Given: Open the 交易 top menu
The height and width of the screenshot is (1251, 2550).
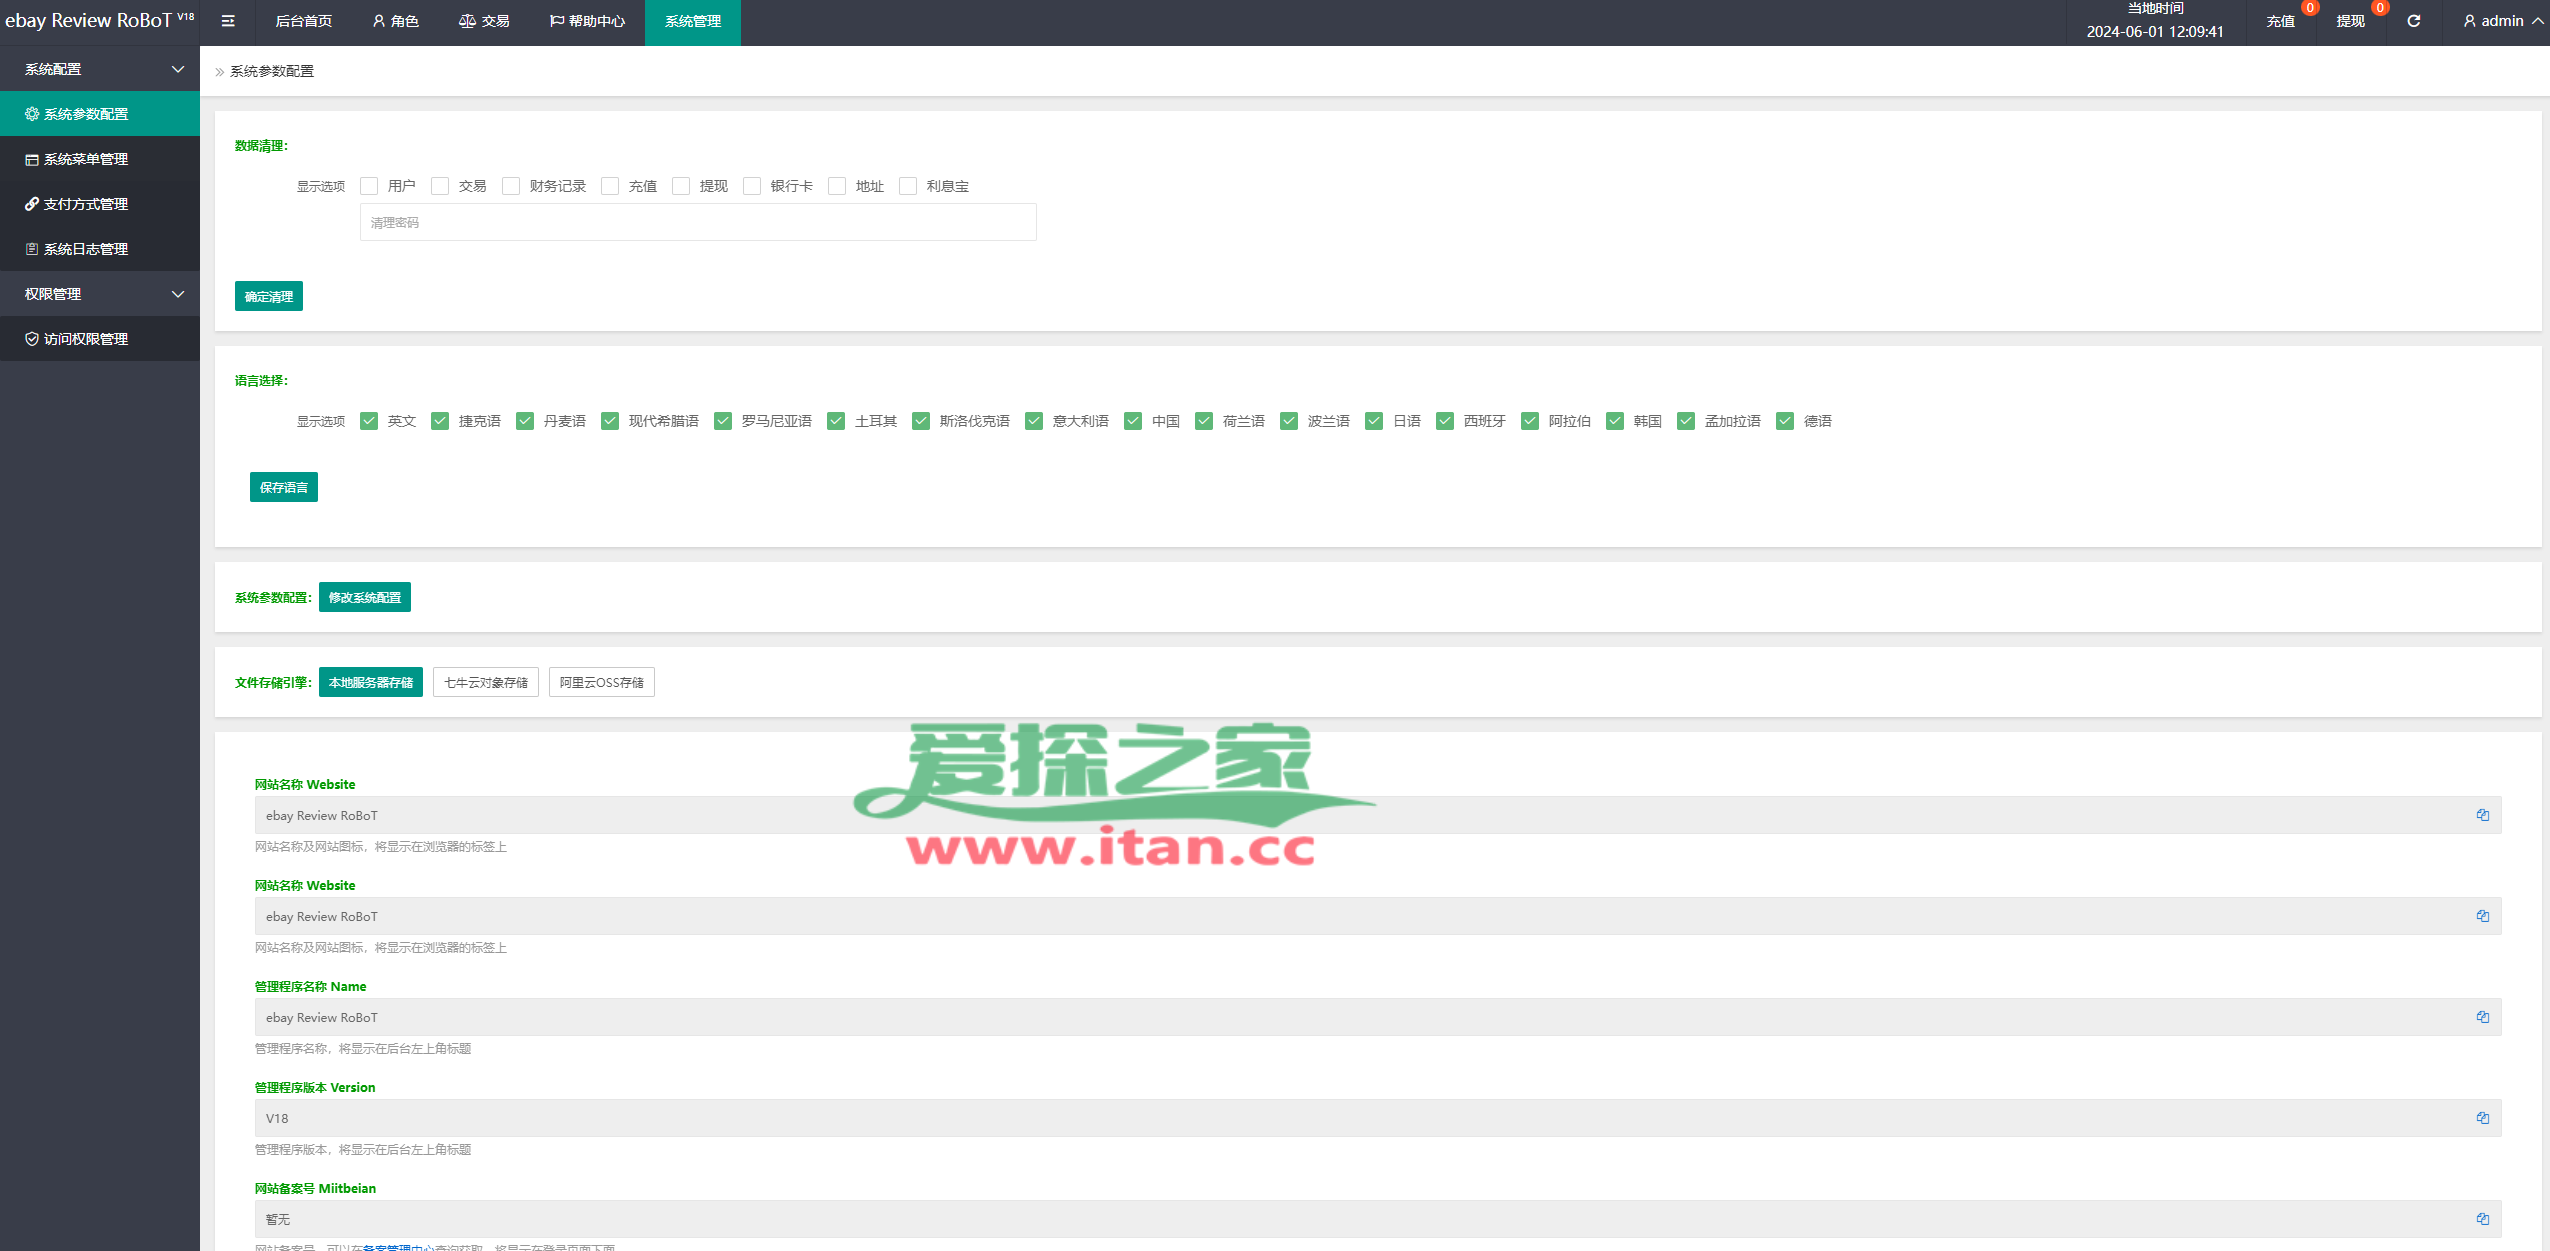Looking at the screenshot, I should (x=484, y=21).
